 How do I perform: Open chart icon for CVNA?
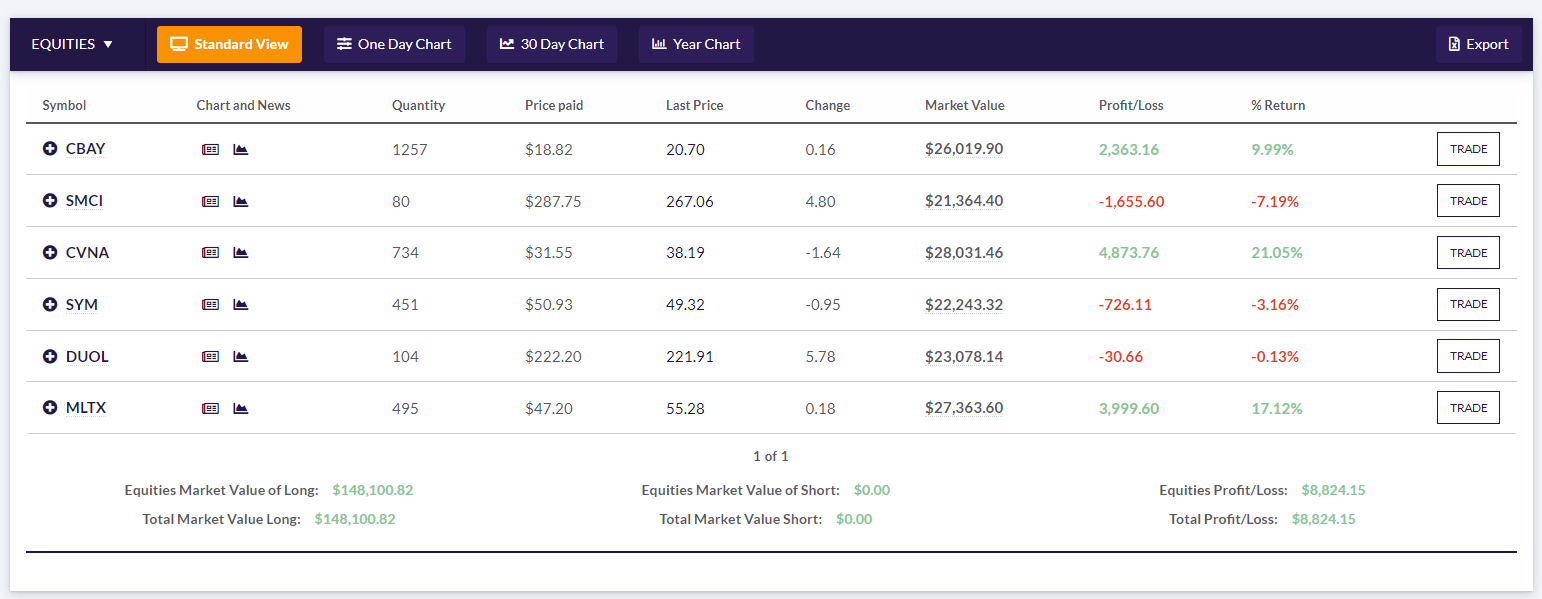[x=241, y=253]
